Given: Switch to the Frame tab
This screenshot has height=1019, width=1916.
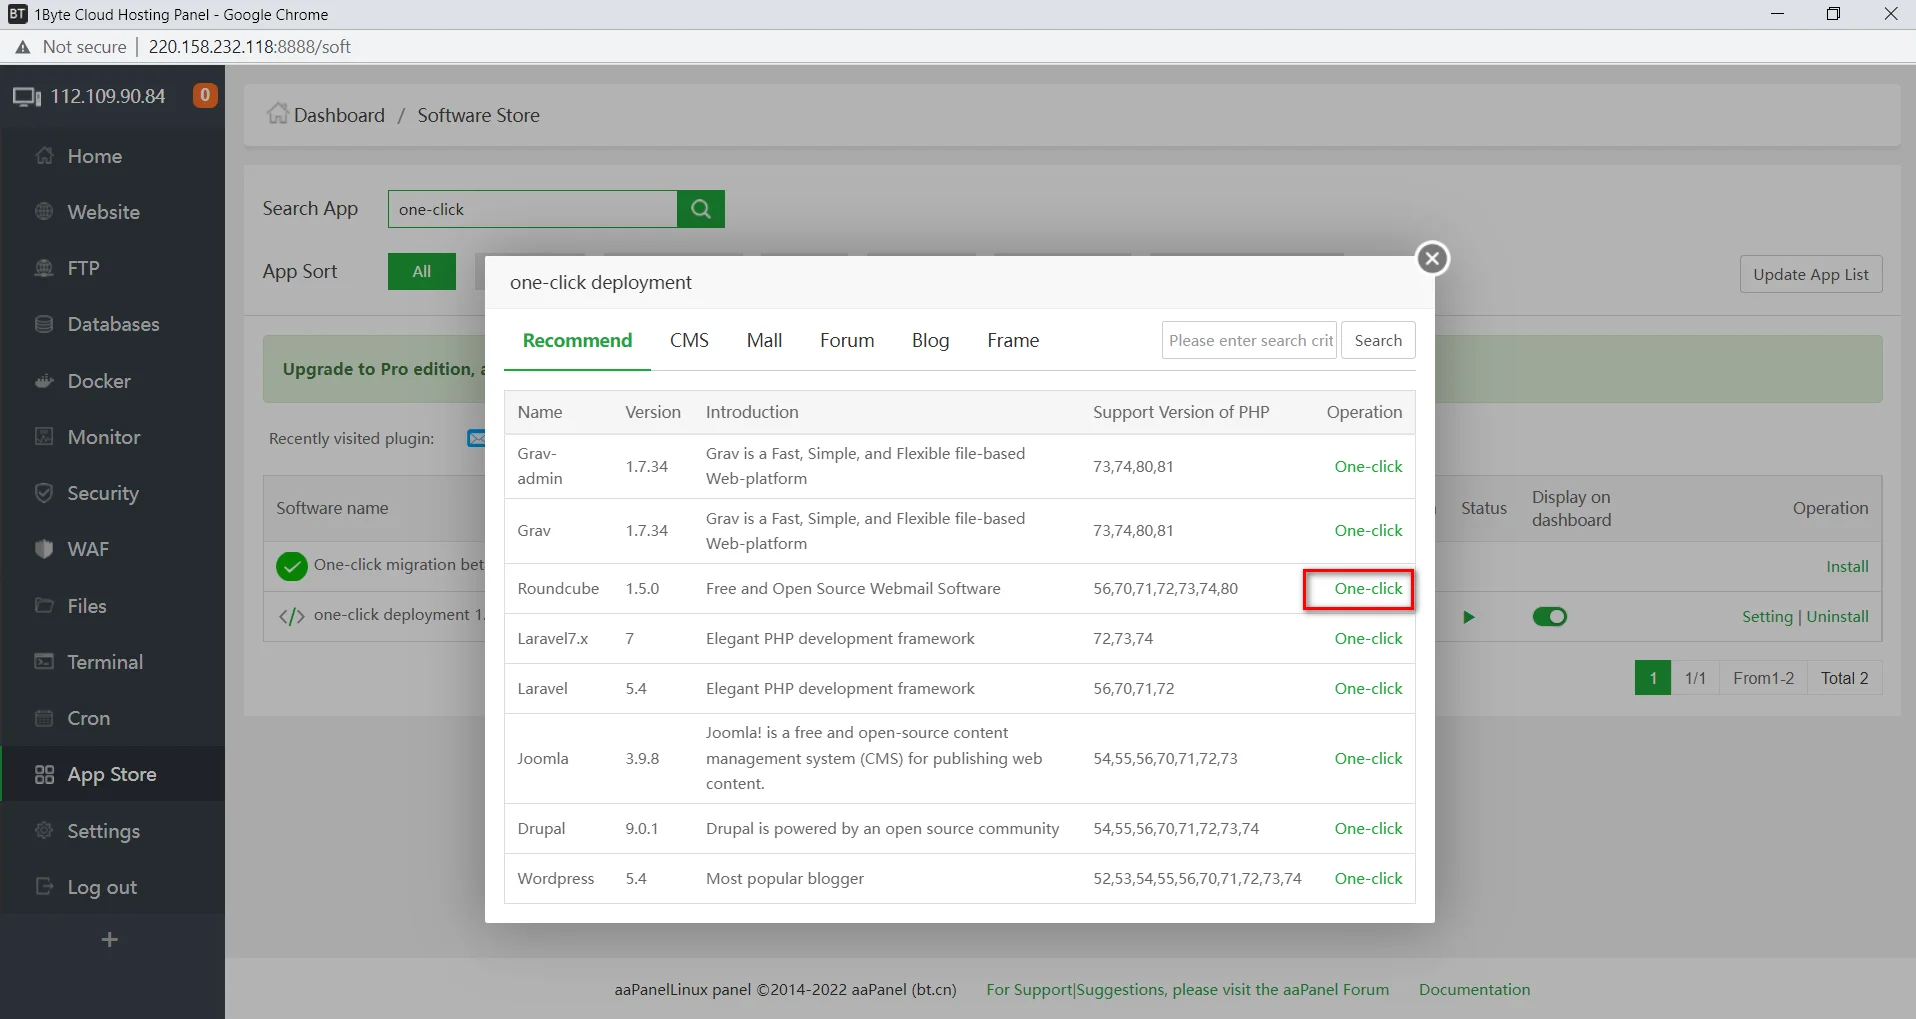Looking at the screenshot, I should click(x=1013, y=340).
